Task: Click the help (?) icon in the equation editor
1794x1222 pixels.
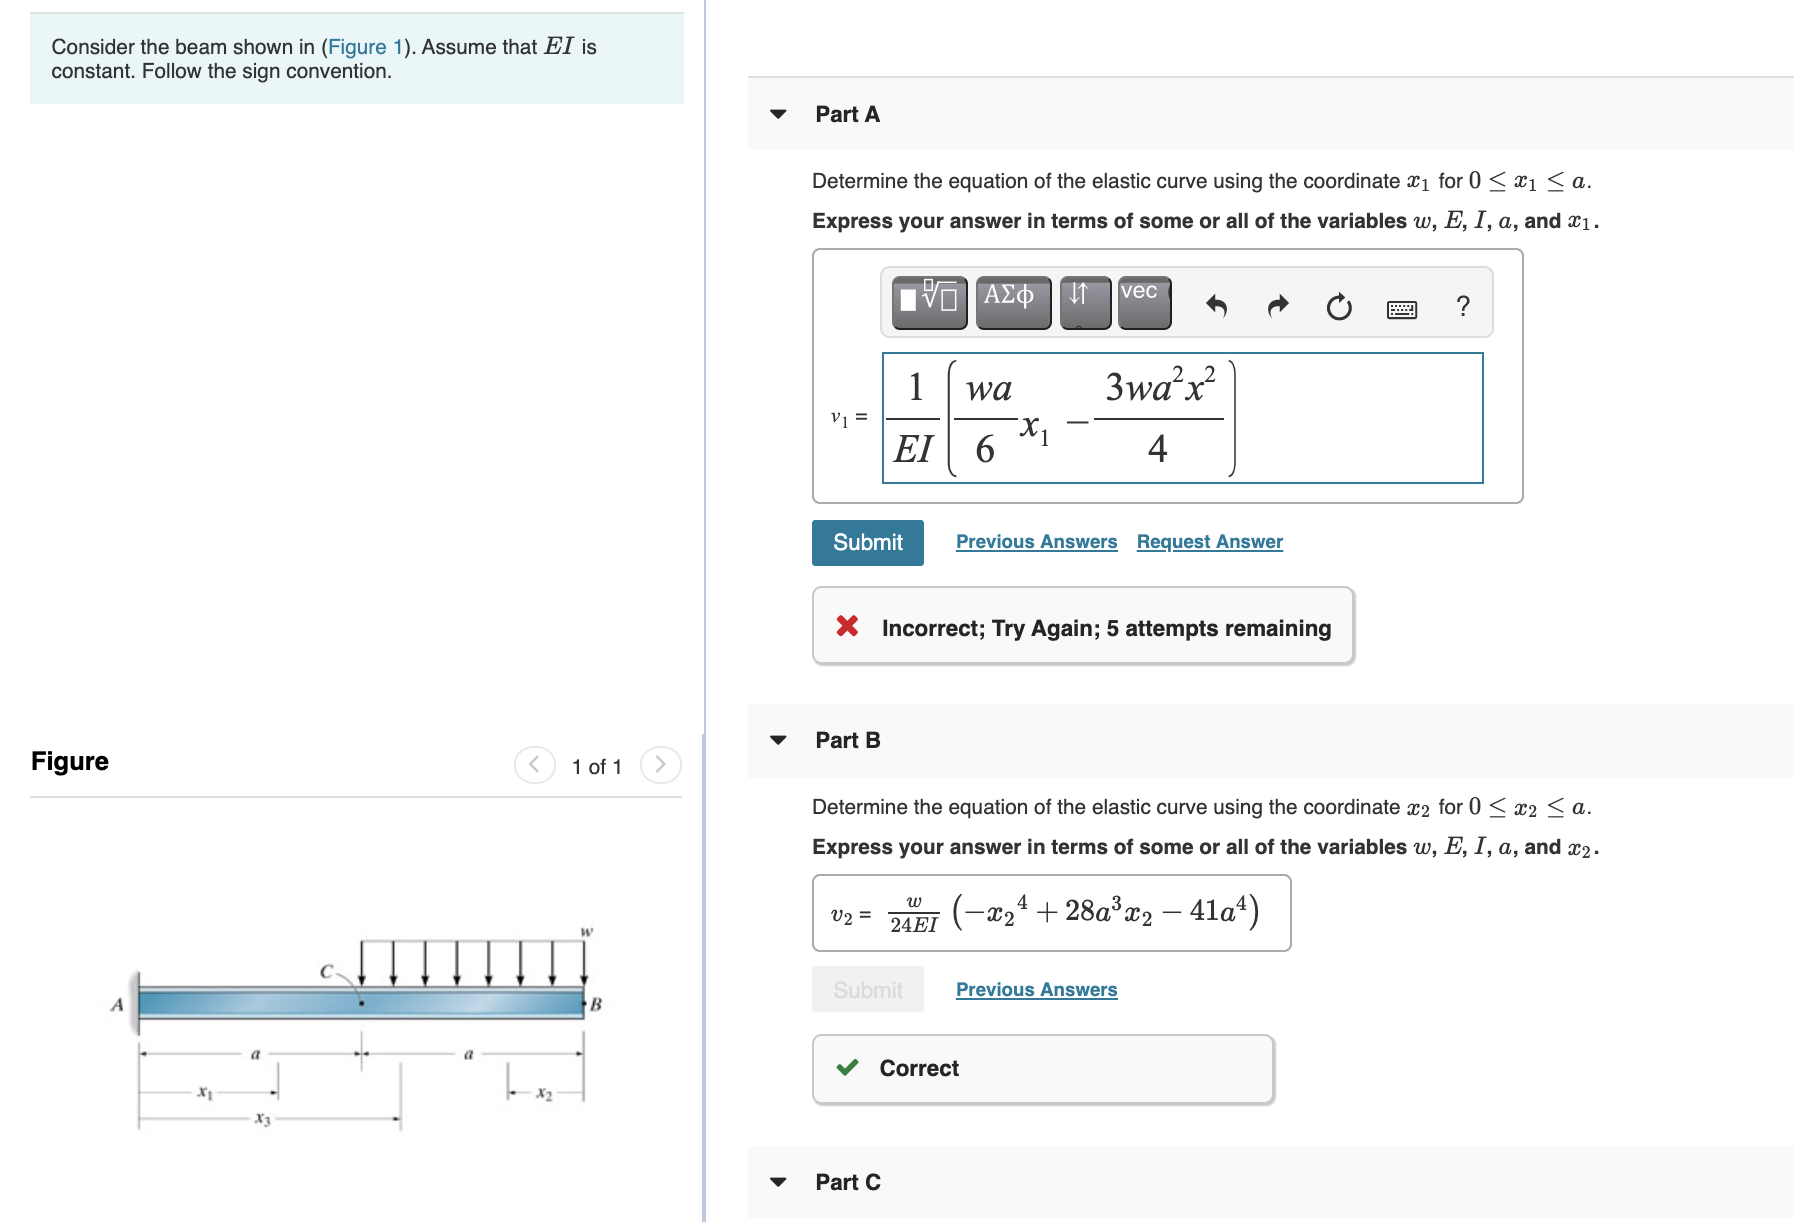Action: (1462, 306)
